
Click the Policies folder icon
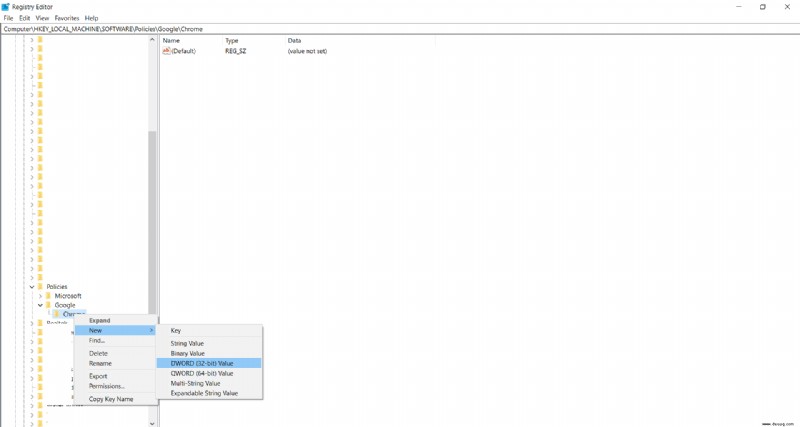pos(40,287)
